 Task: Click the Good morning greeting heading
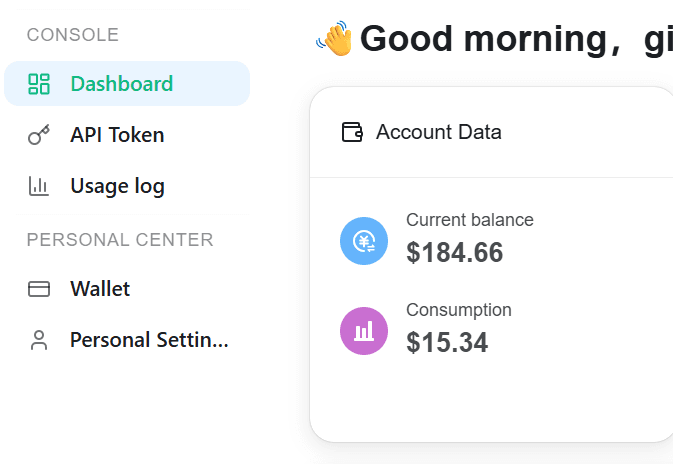pos(516,39)
